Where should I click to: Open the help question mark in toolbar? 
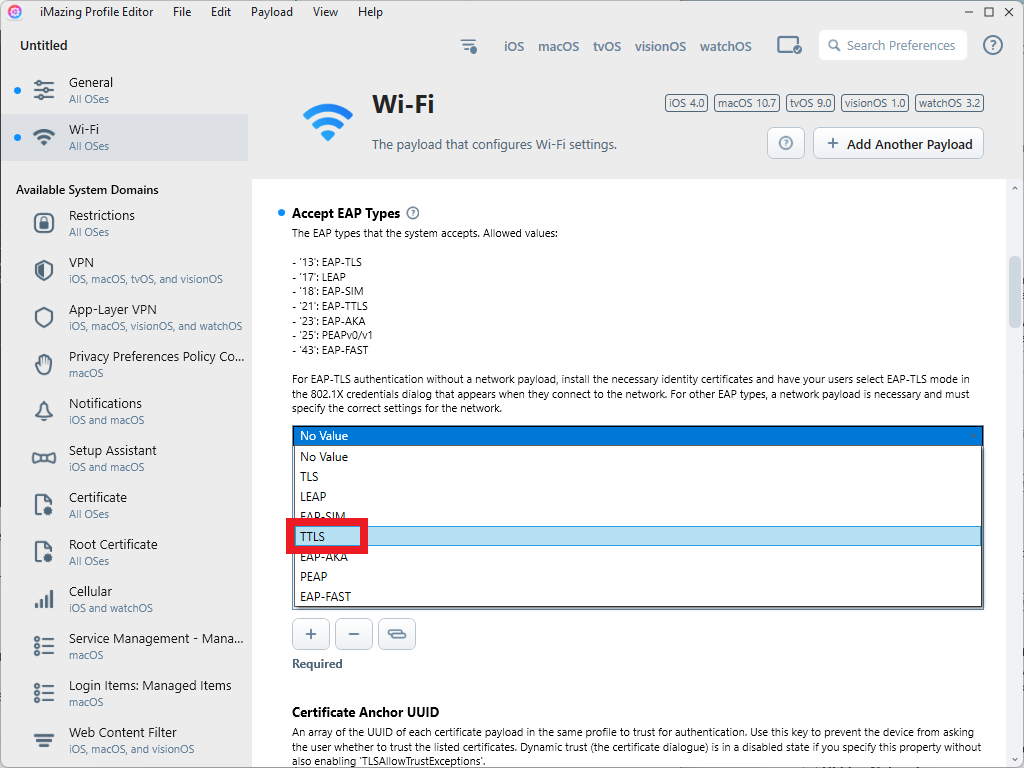993,45
